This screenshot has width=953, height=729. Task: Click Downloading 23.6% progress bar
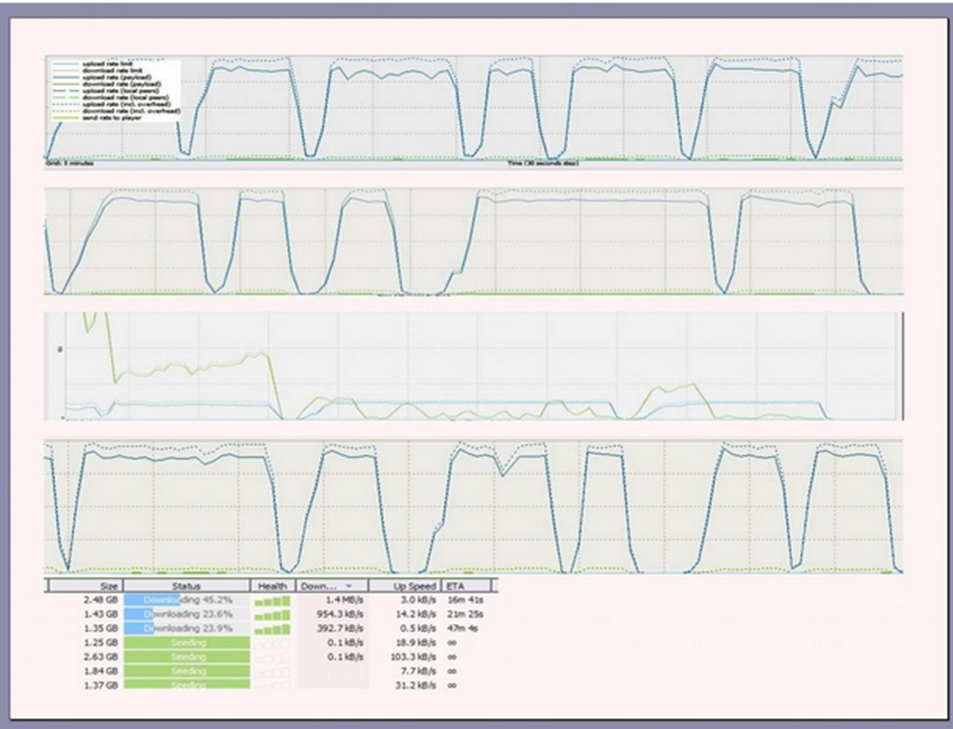[187, 614]
